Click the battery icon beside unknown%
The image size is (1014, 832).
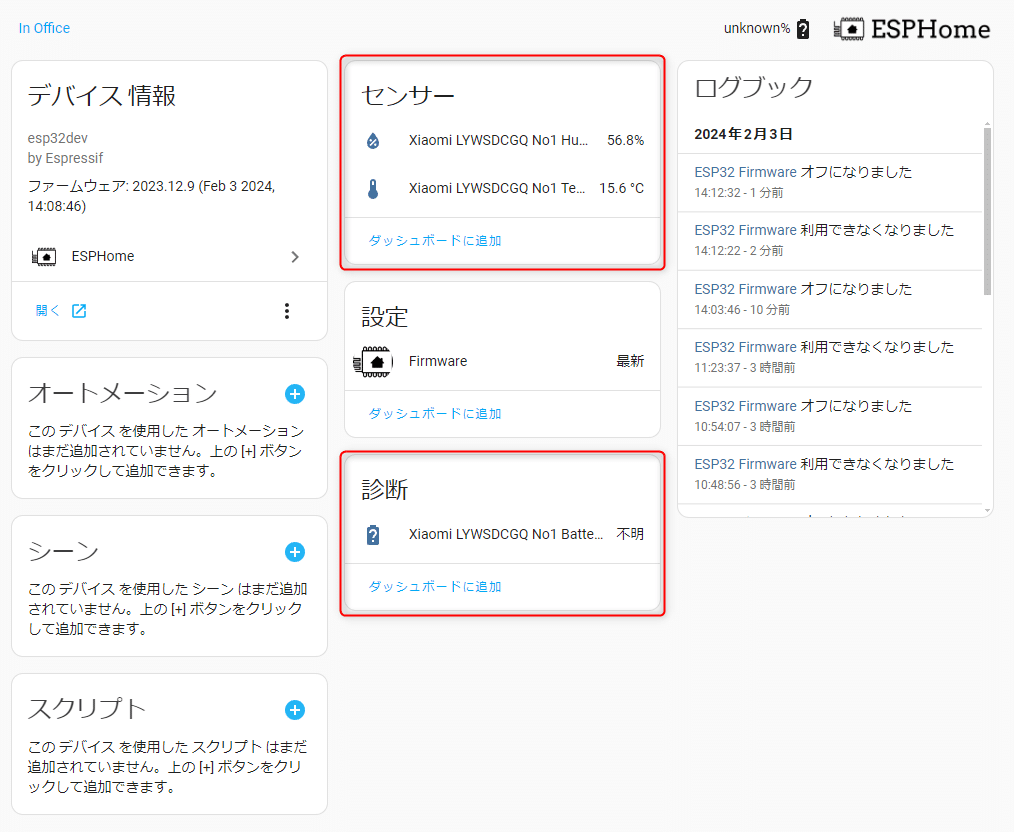(x=803, y=29)
